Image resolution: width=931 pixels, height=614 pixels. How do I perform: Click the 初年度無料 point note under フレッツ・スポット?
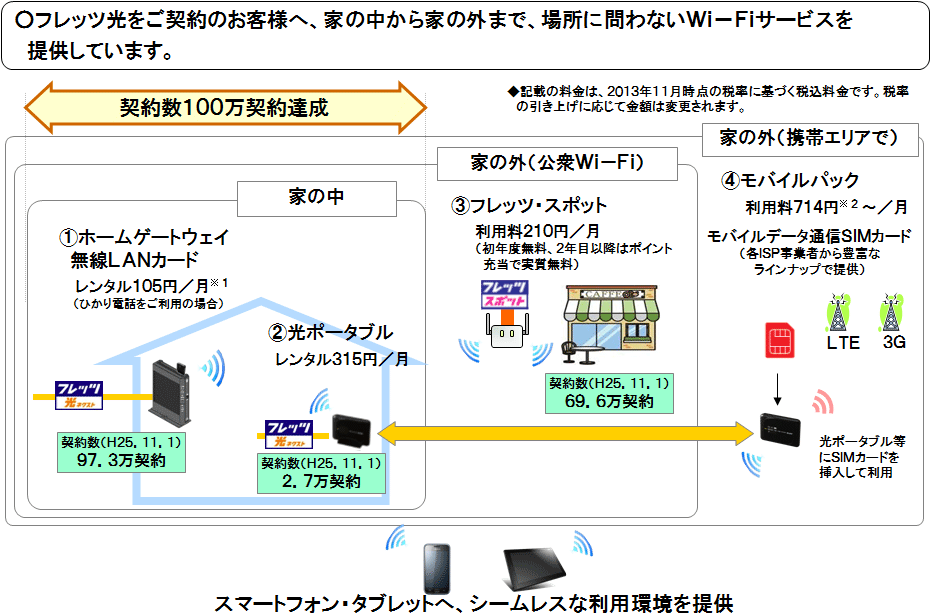tap(574, 257)
